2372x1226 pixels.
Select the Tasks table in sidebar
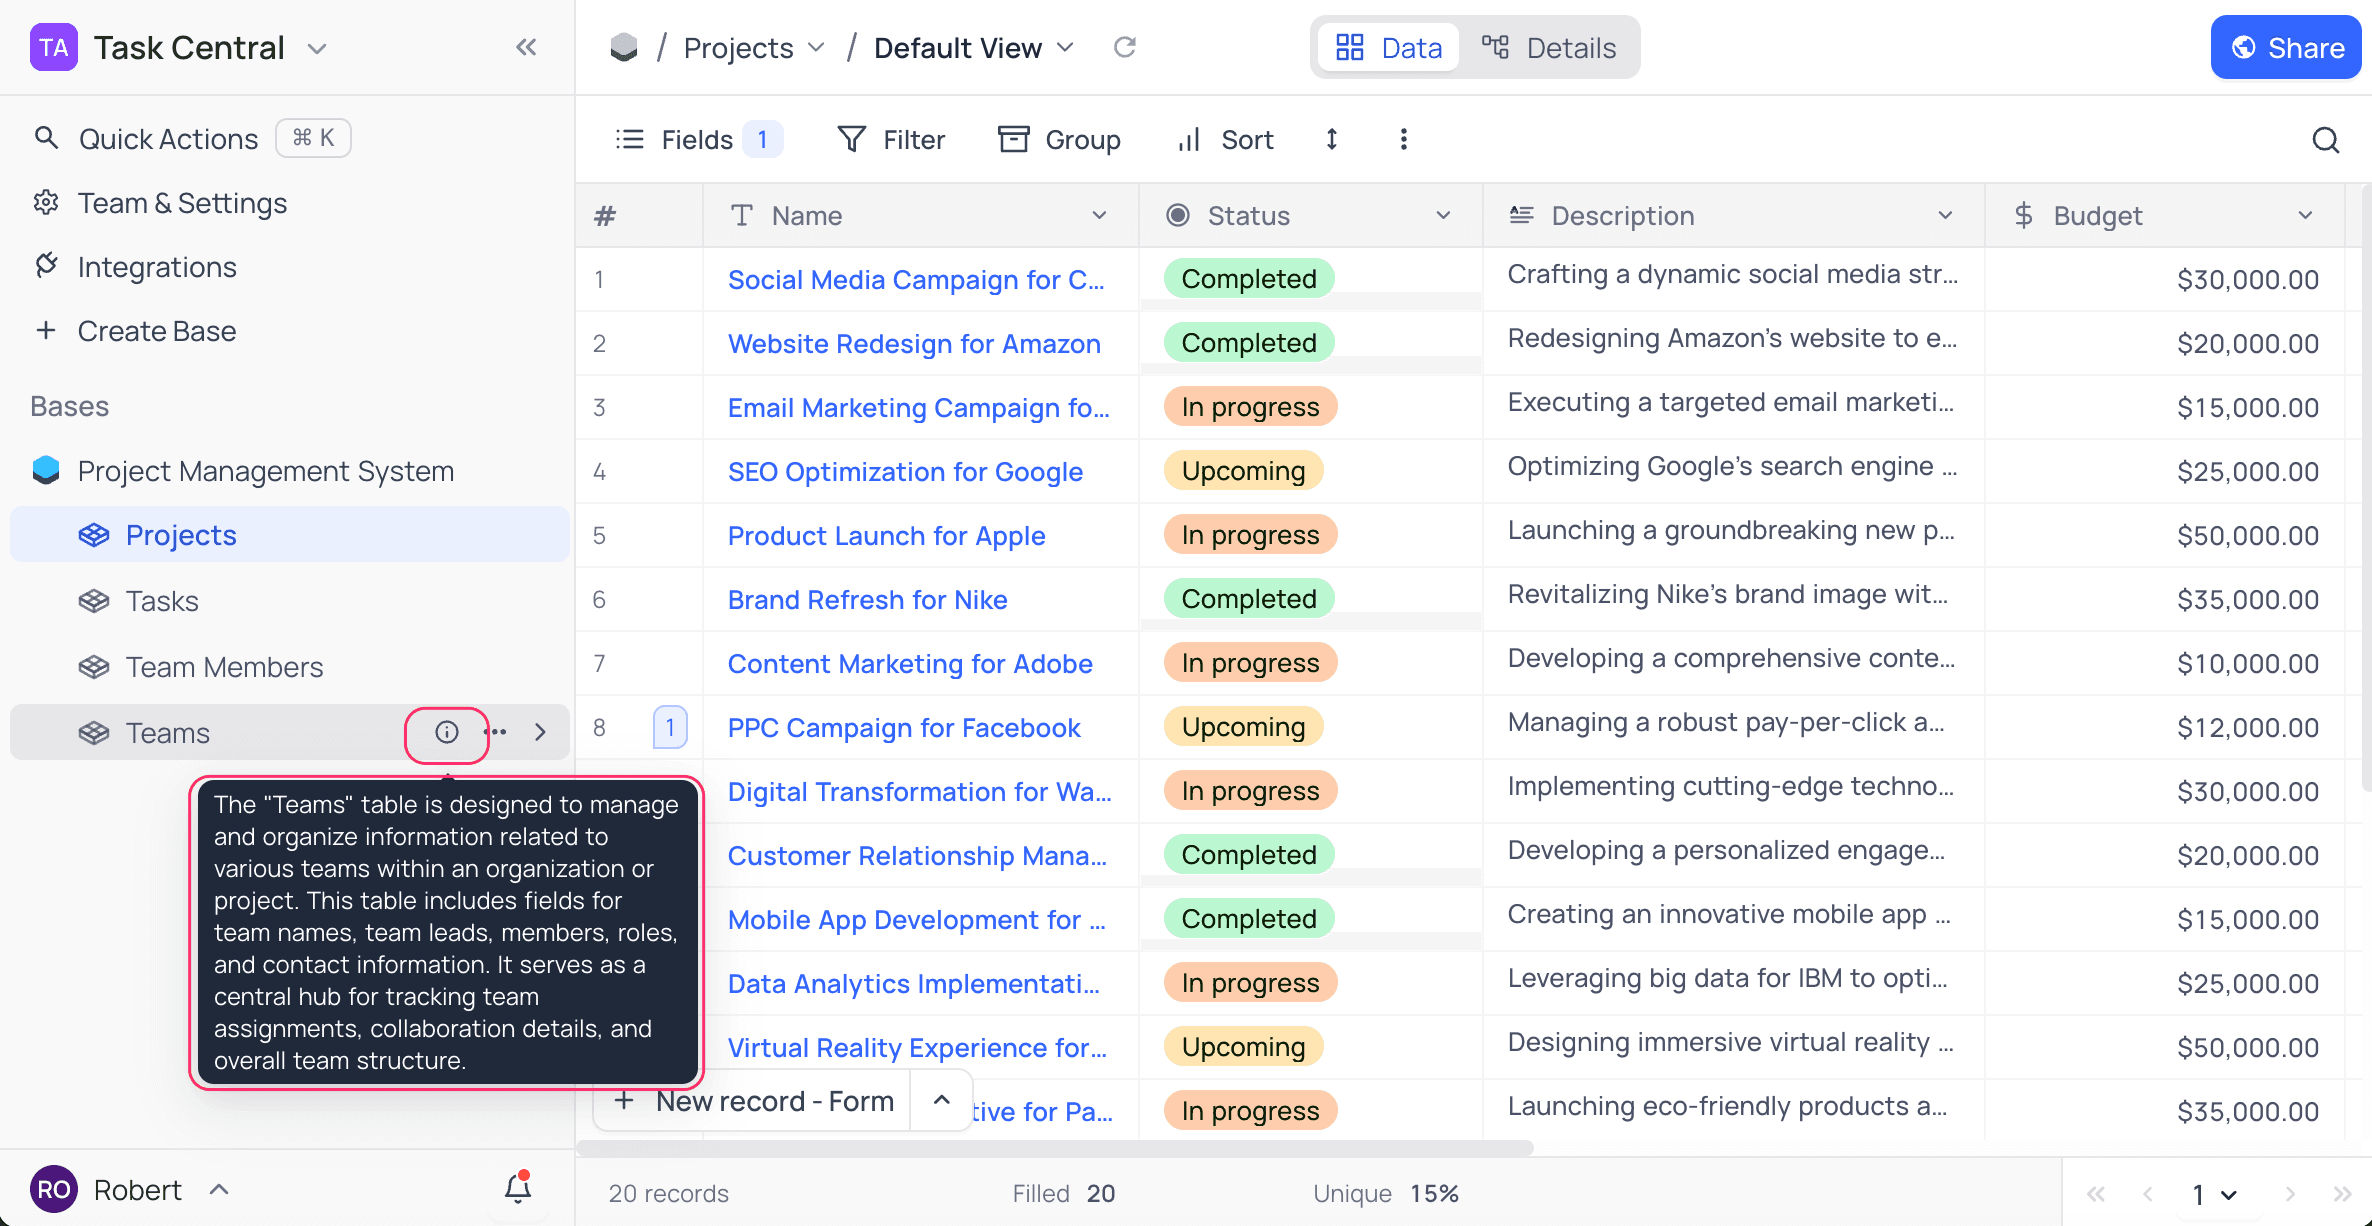[162, 601]
